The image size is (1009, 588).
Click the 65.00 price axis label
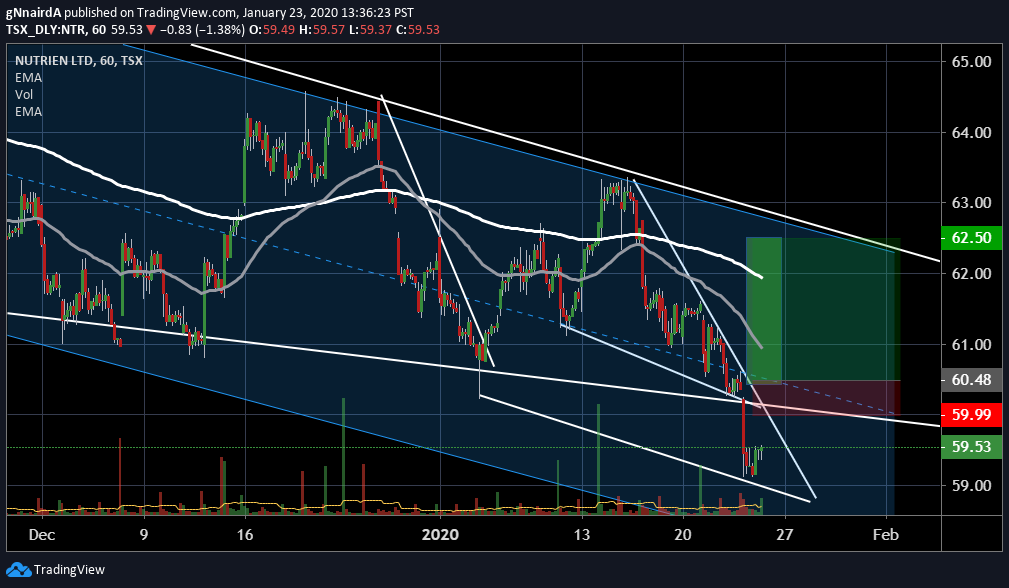971,62
